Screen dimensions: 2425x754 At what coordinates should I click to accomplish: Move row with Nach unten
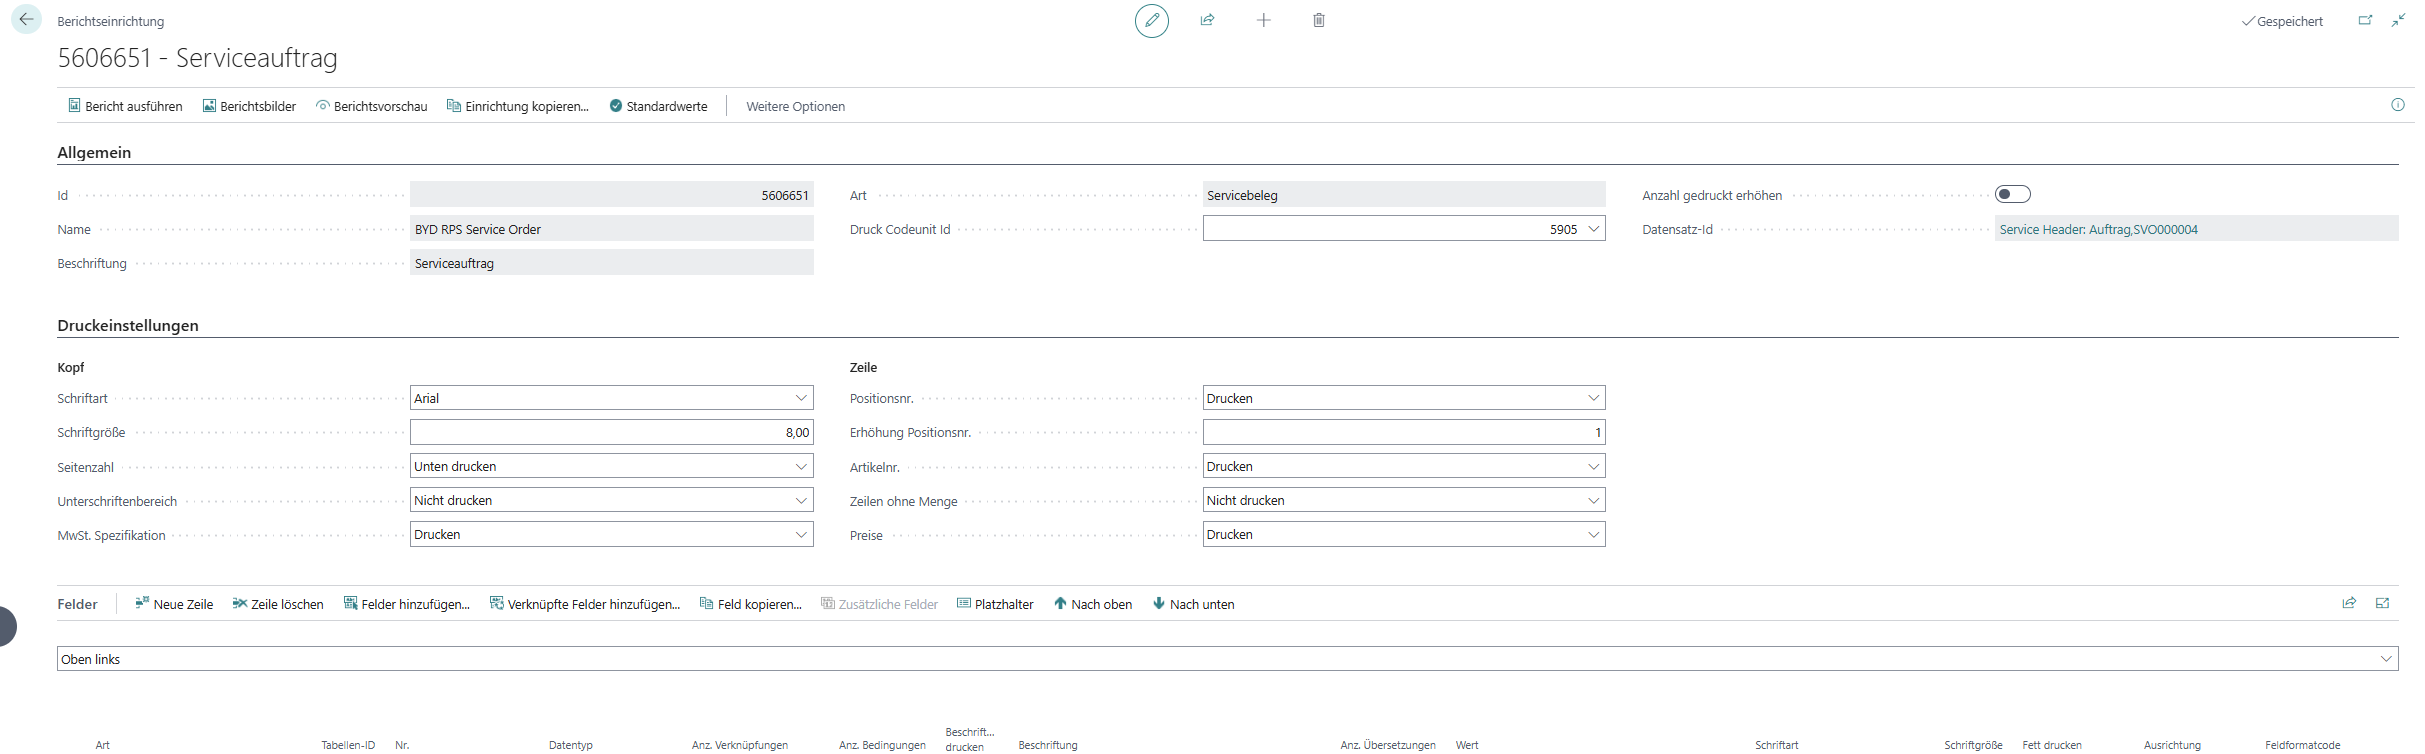click(x=1193, y=604)
